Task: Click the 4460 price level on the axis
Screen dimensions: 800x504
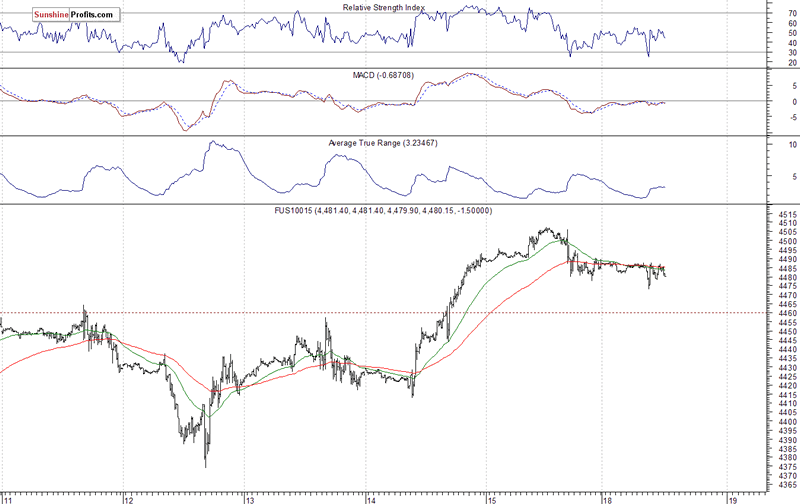Action: pos(788,313)
